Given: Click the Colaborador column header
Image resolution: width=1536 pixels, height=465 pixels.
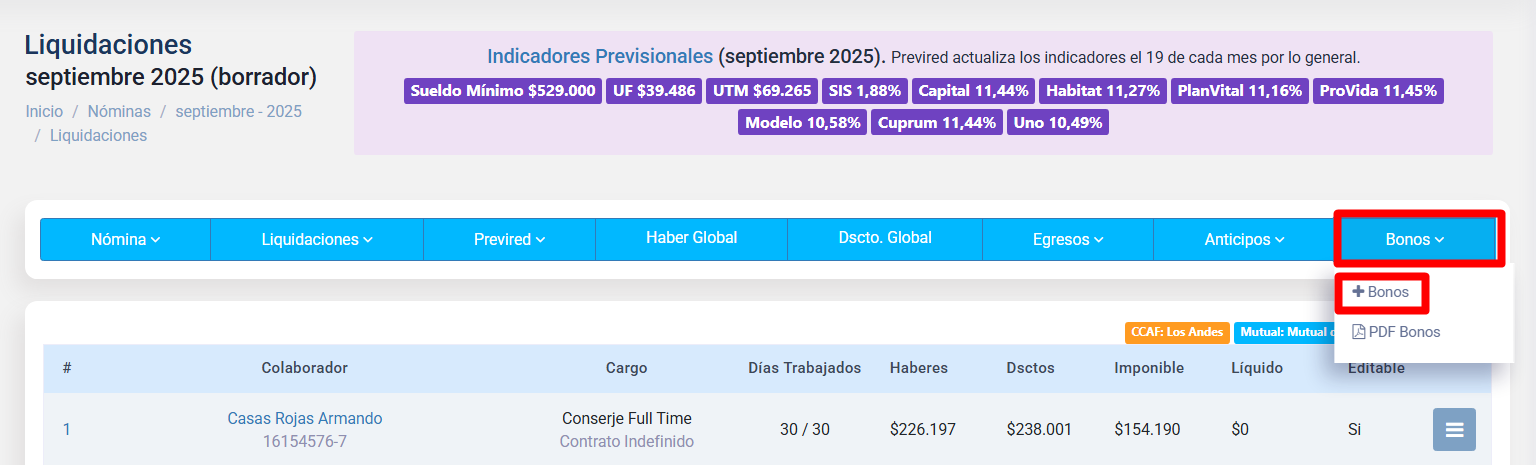Looking at the screenshot, I should click(x=304, y=368).
